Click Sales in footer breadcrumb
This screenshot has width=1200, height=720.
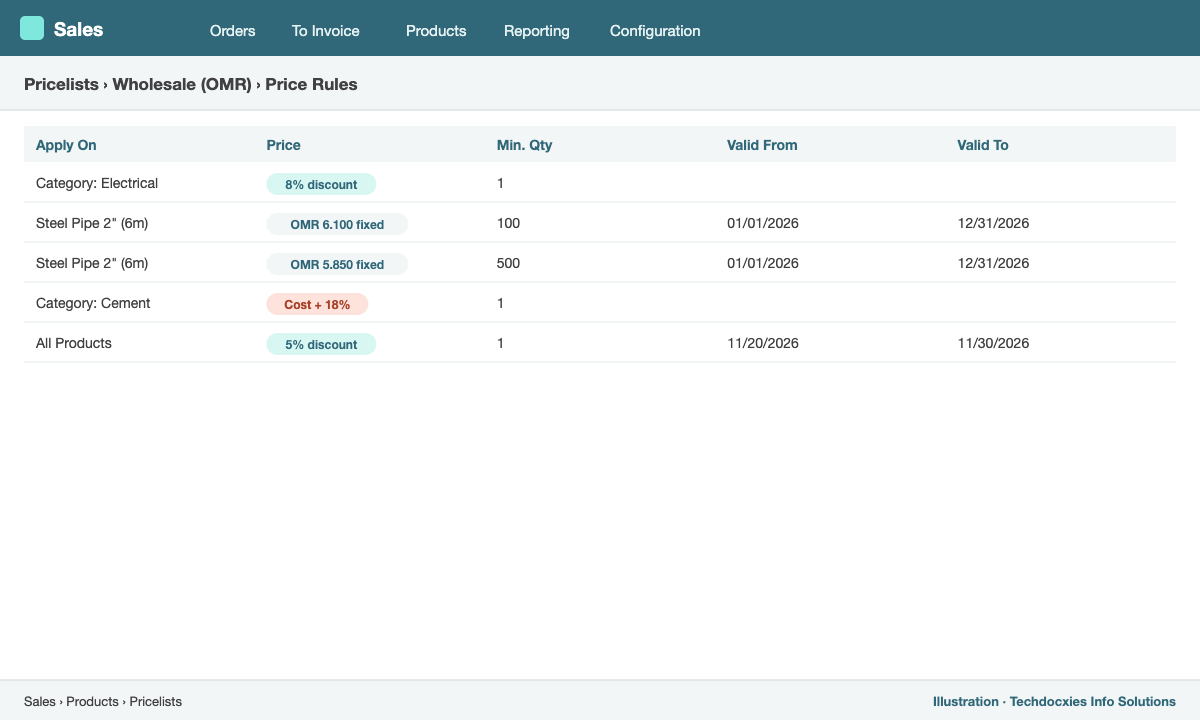(x=40, y=701)
